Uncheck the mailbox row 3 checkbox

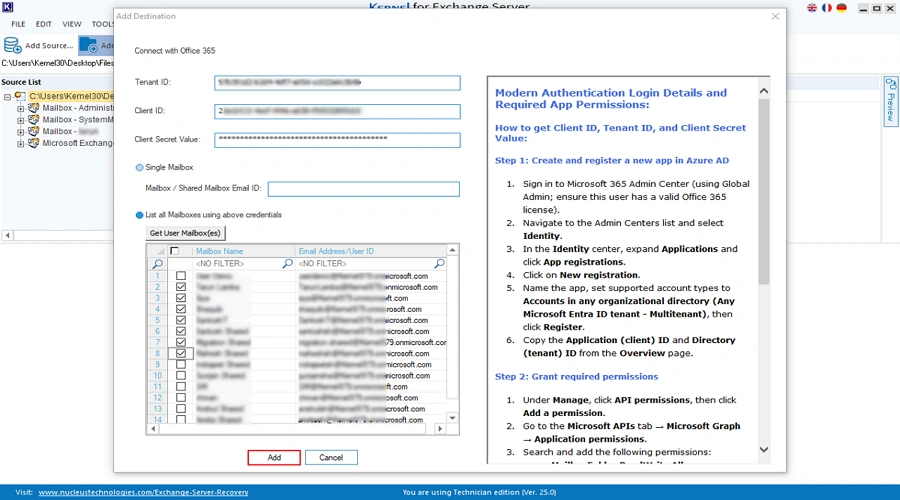(181, 298)
